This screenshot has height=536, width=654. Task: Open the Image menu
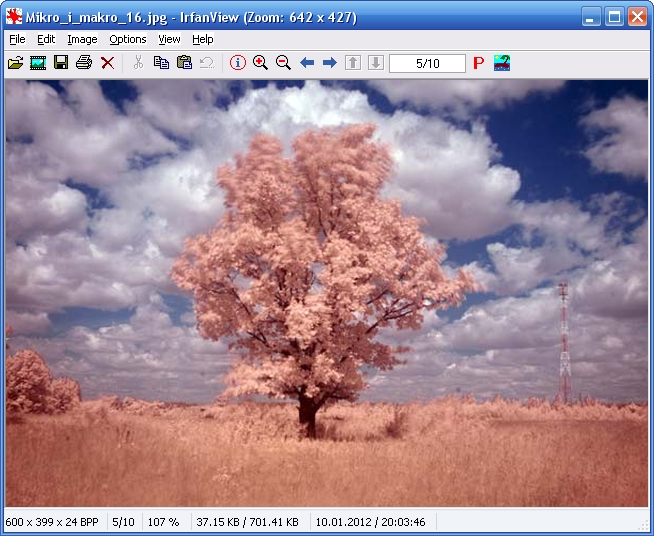pyautogui.click(x=82, y=39)
